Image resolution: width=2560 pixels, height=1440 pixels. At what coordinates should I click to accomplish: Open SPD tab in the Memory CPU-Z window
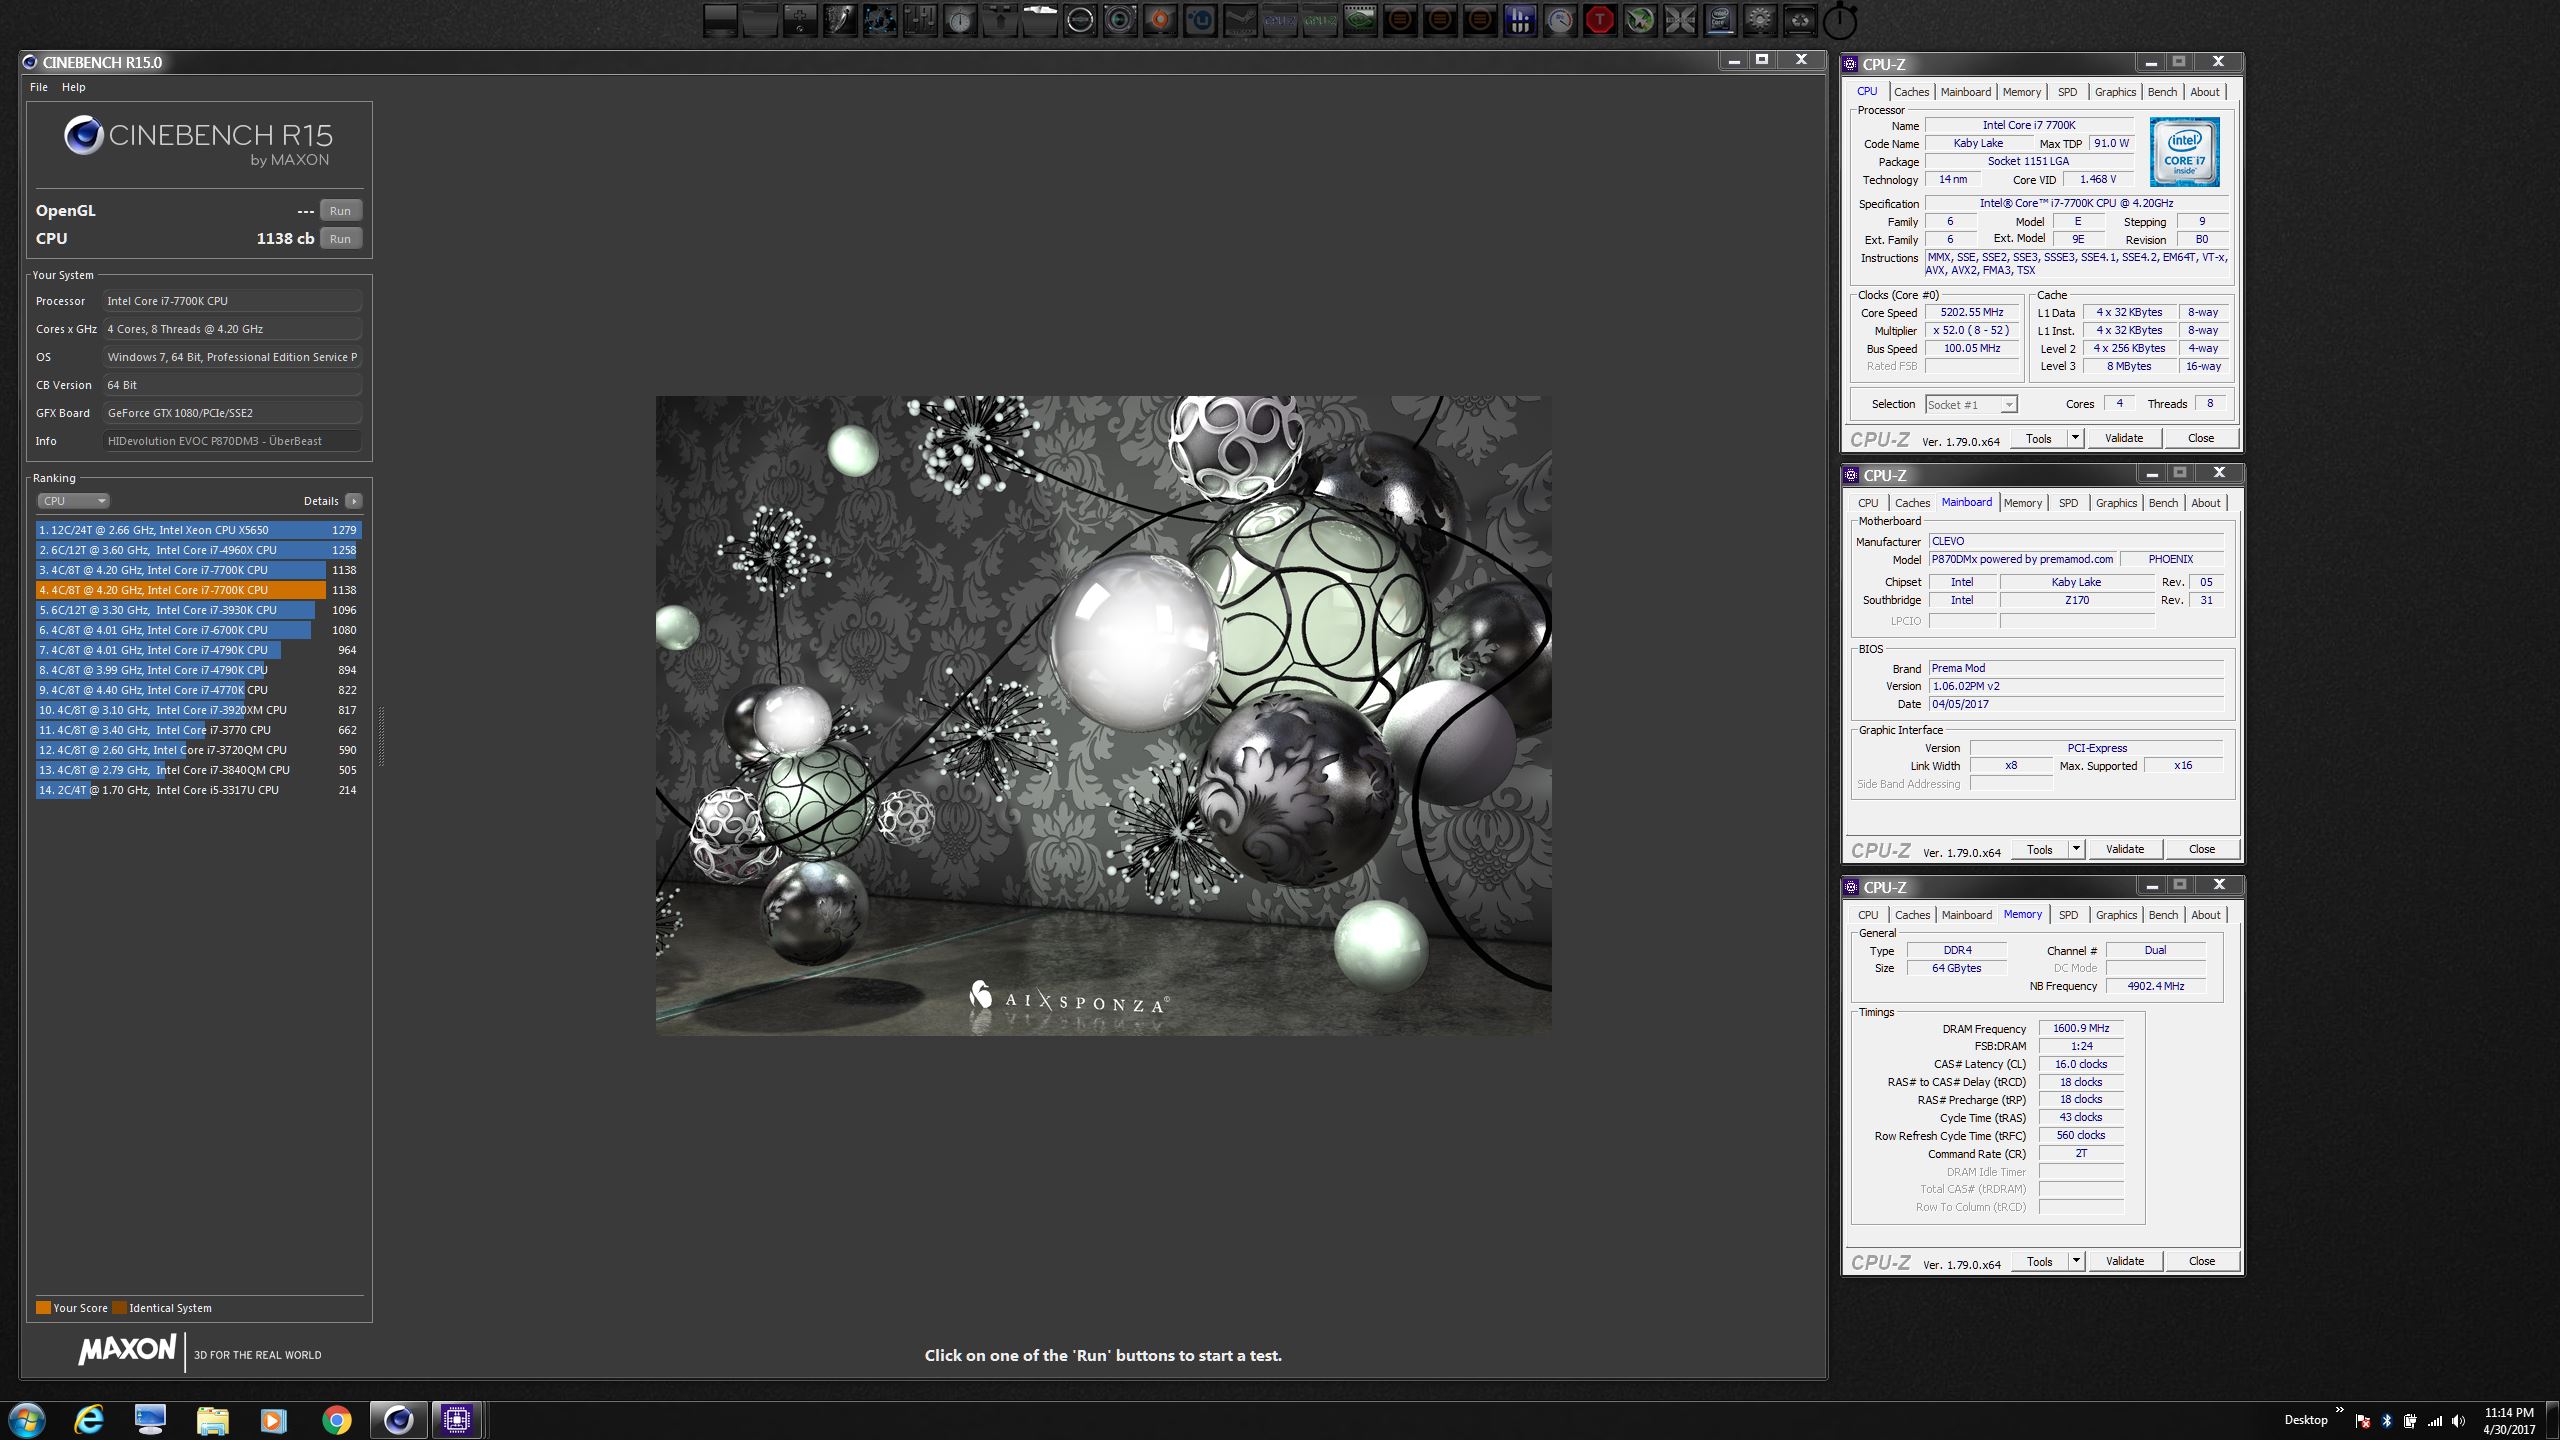pyautogui.click(x=2068, y=915)
